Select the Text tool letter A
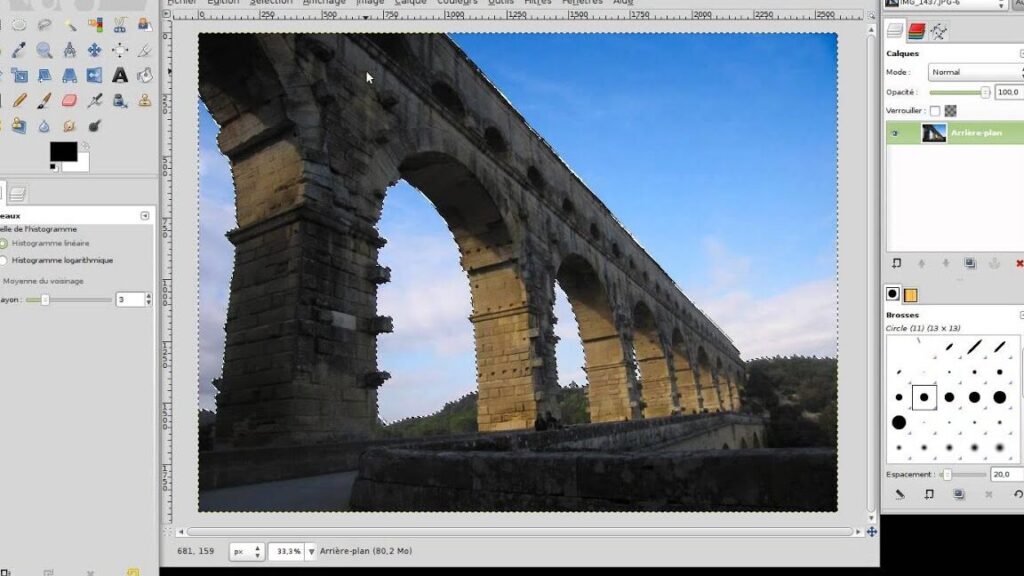This screenshot has width=1024, height=576. coord(120,75)
